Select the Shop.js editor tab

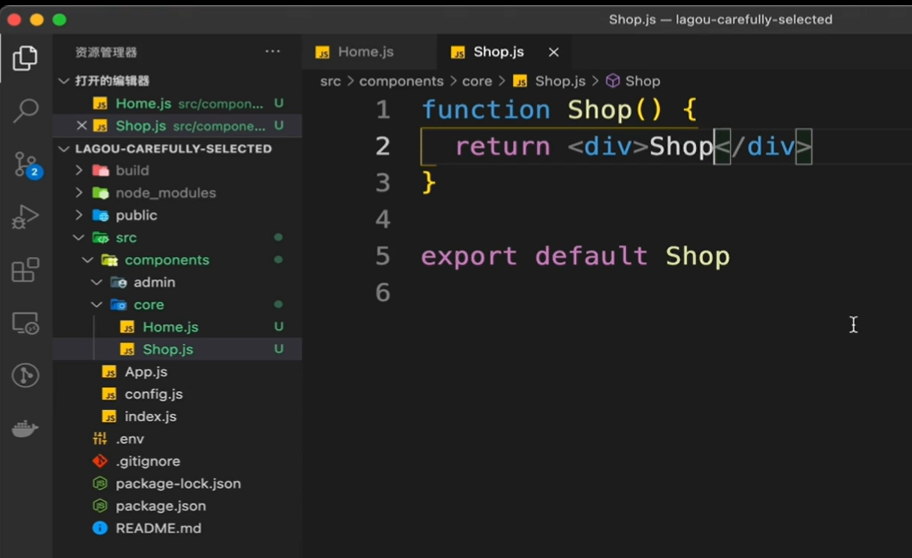[504, 52]
